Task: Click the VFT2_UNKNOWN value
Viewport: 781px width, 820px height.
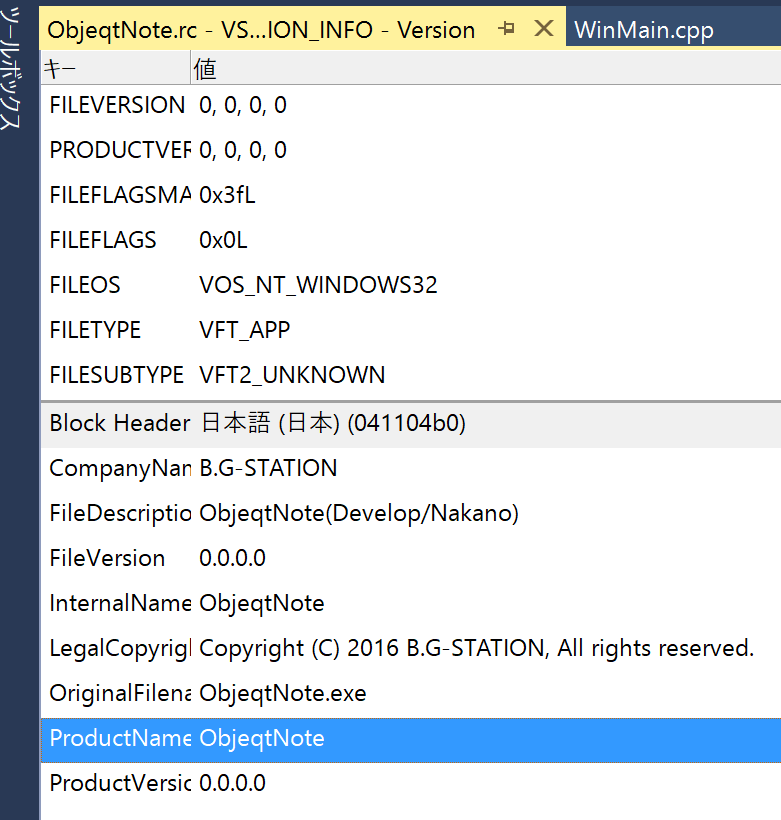Action: point(292,375)
